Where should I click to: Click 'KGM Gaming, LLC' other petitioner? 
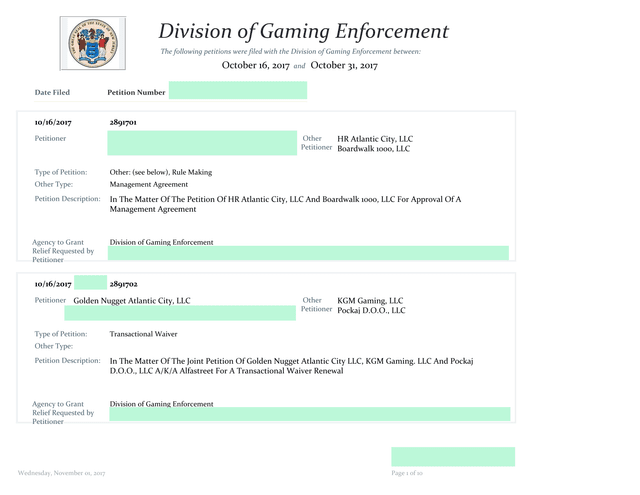tap(370, 301)
